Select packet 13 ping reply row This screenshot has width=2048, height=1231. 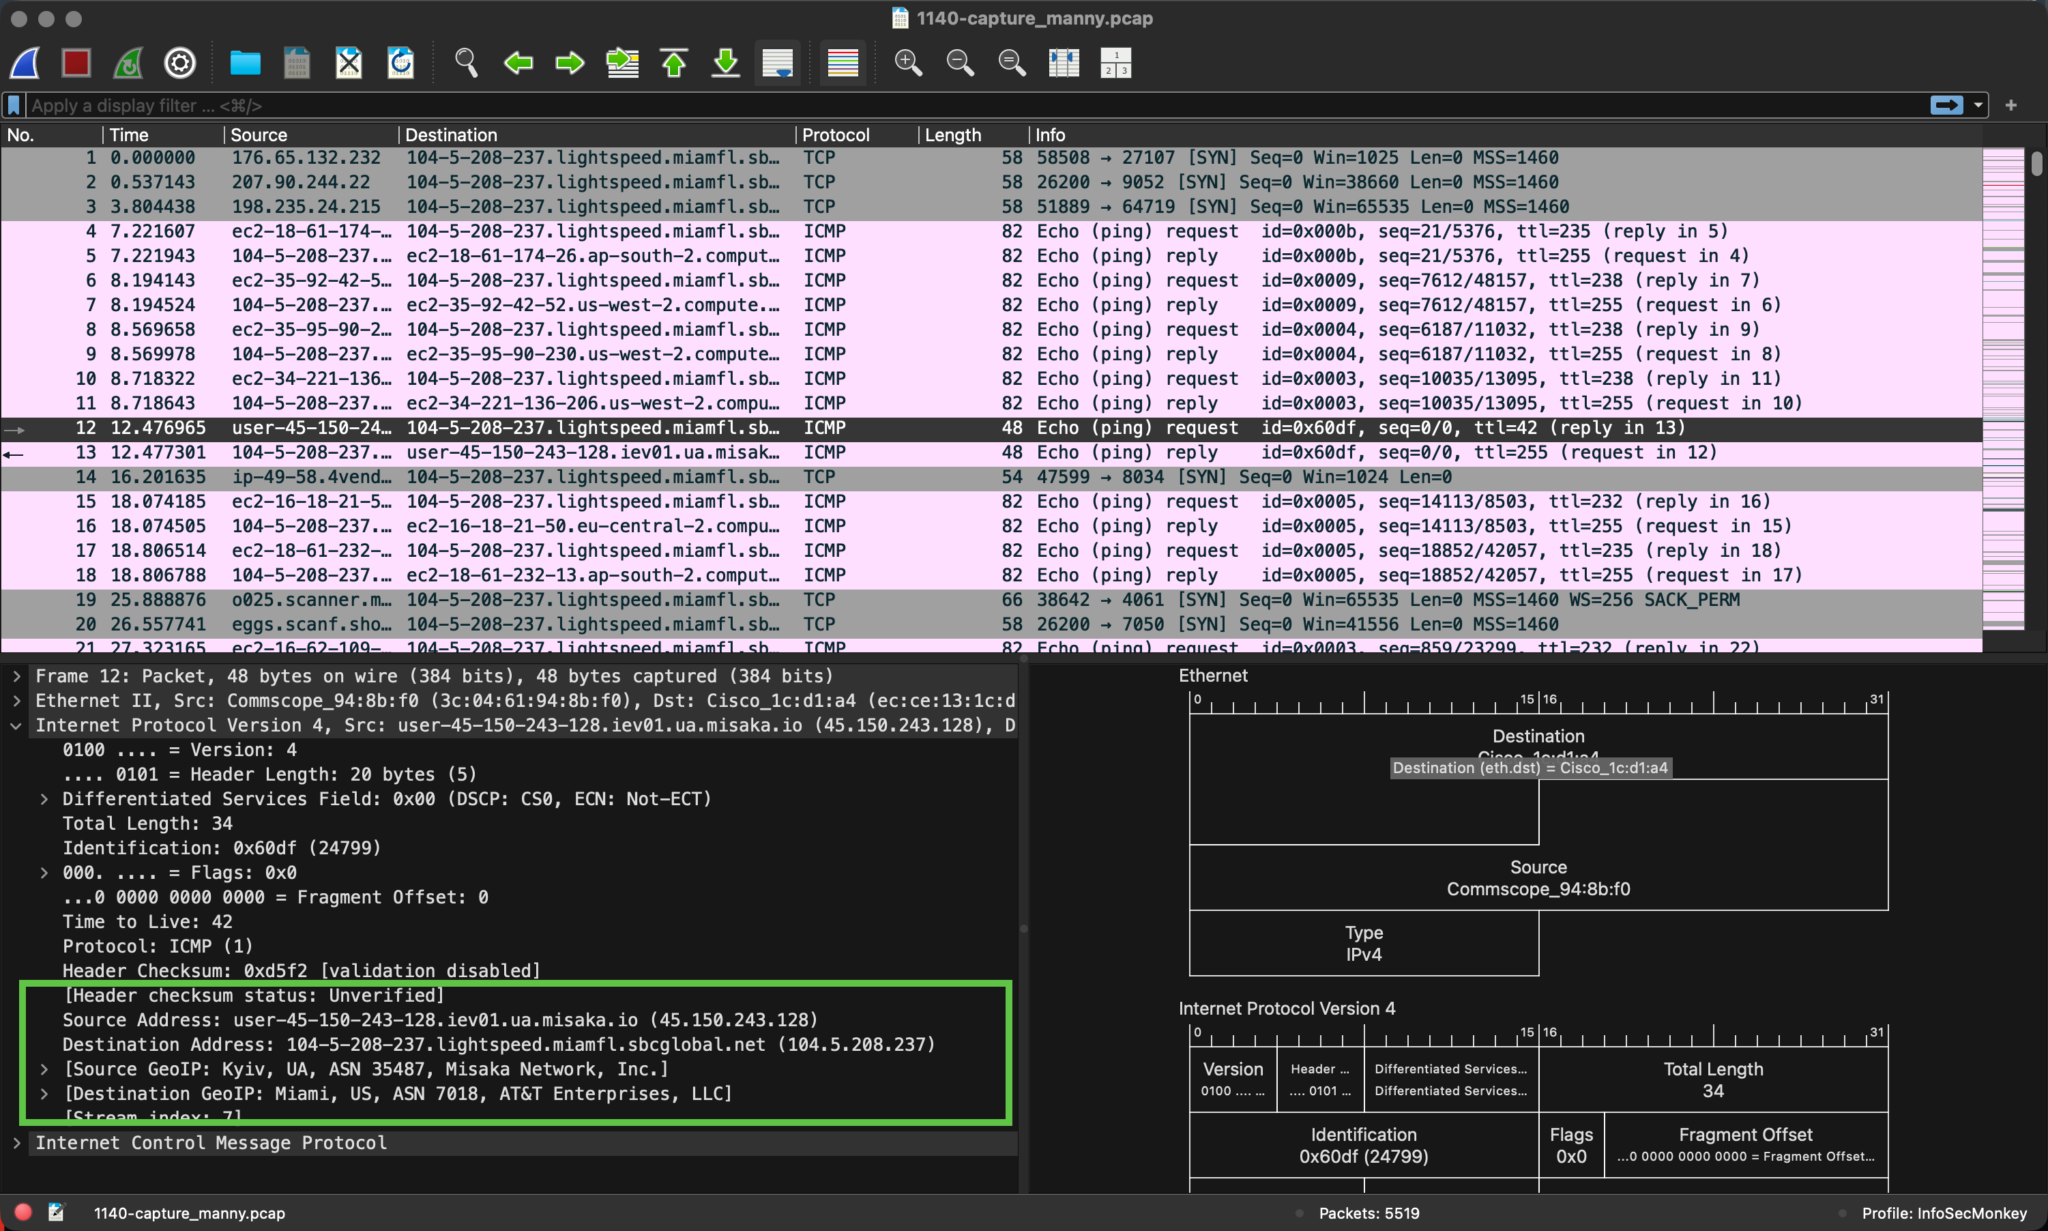tap(991, 452)
